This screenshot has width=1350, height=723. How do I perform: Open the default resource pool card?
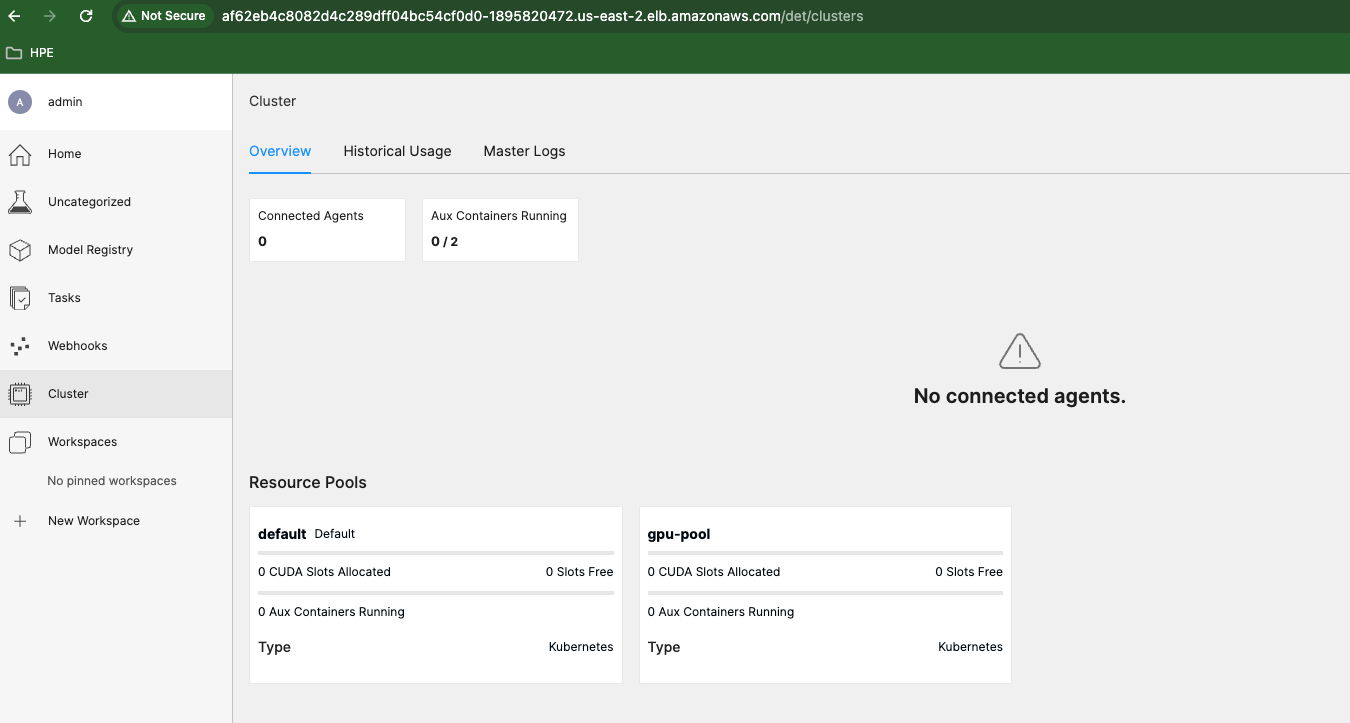point(436,595)
